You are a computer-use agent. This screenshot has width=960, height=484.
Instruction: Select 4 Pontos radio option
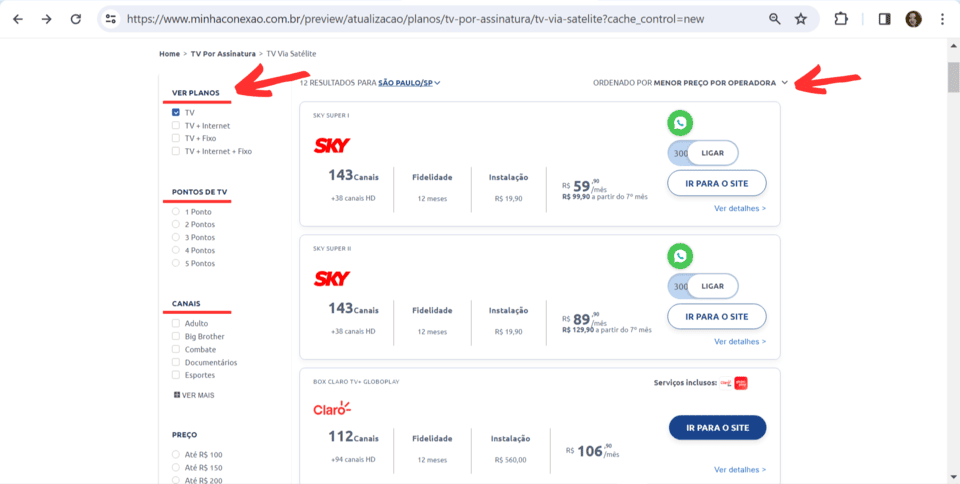[x=176, y=250]
